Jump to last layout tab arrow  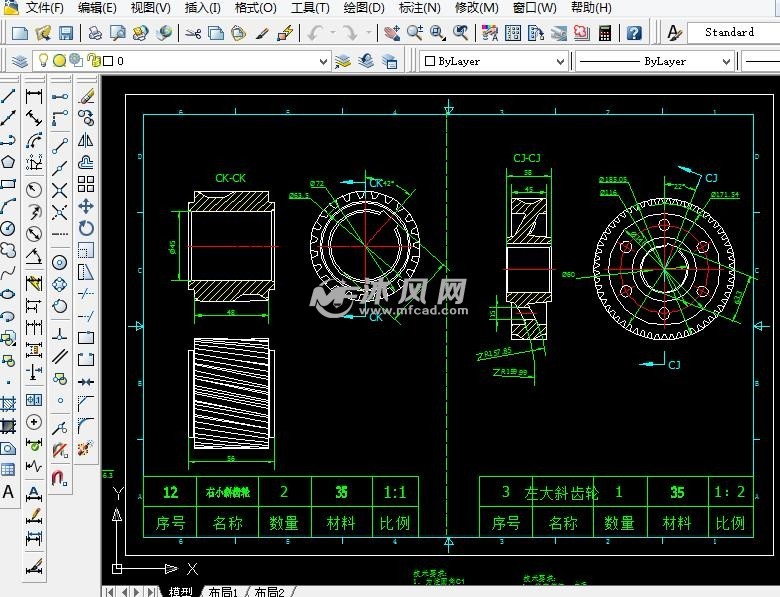pyautogui.click(x=152, y=592)
